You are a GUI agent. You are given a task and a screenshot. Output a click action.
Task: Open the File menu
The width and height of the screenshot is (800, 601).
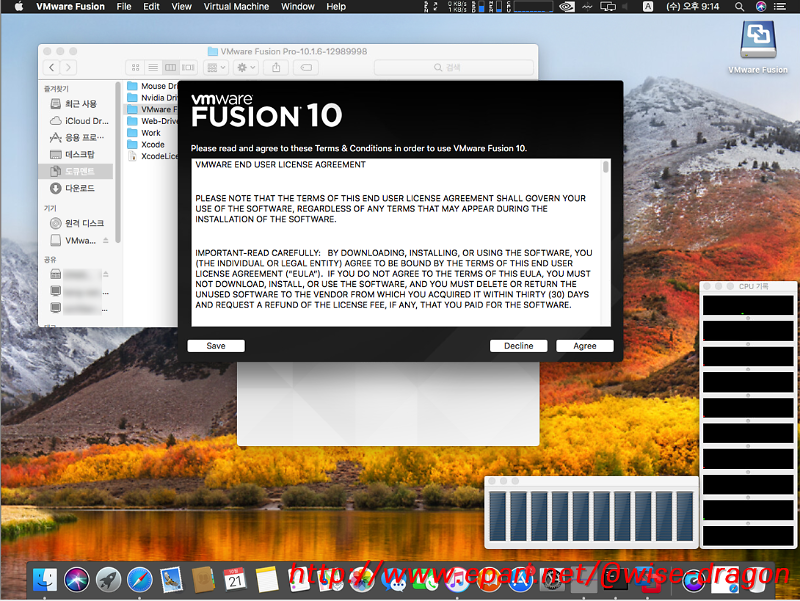coord(123,7)
